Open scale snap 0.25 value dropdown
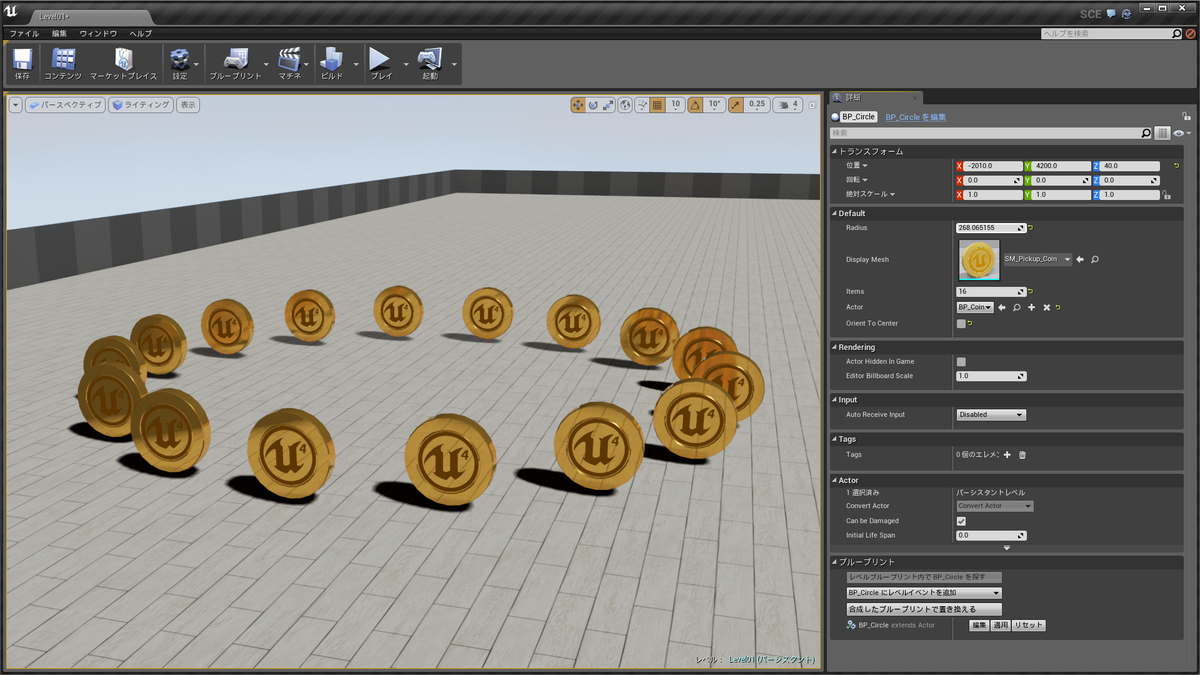The height and width of the screenshot is (675, 1200). (757, 104)
